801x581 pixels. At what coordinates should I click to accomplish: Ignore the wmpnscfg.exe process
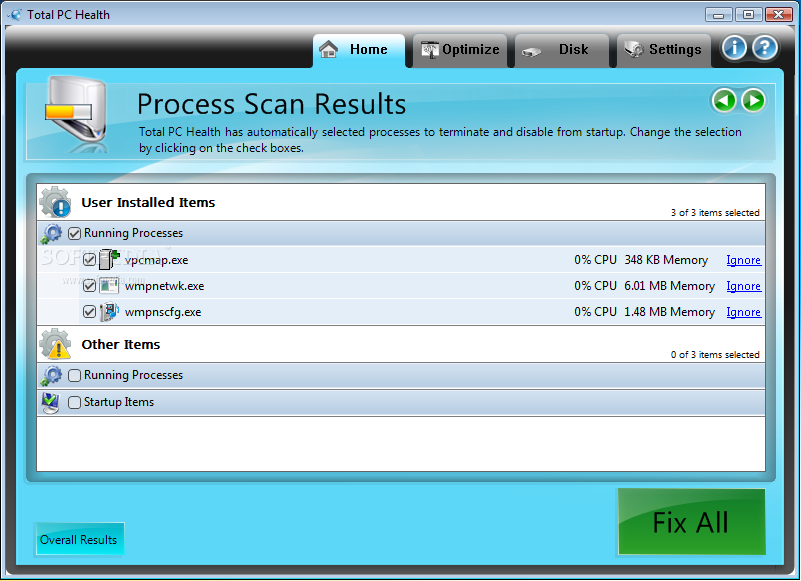743,312
